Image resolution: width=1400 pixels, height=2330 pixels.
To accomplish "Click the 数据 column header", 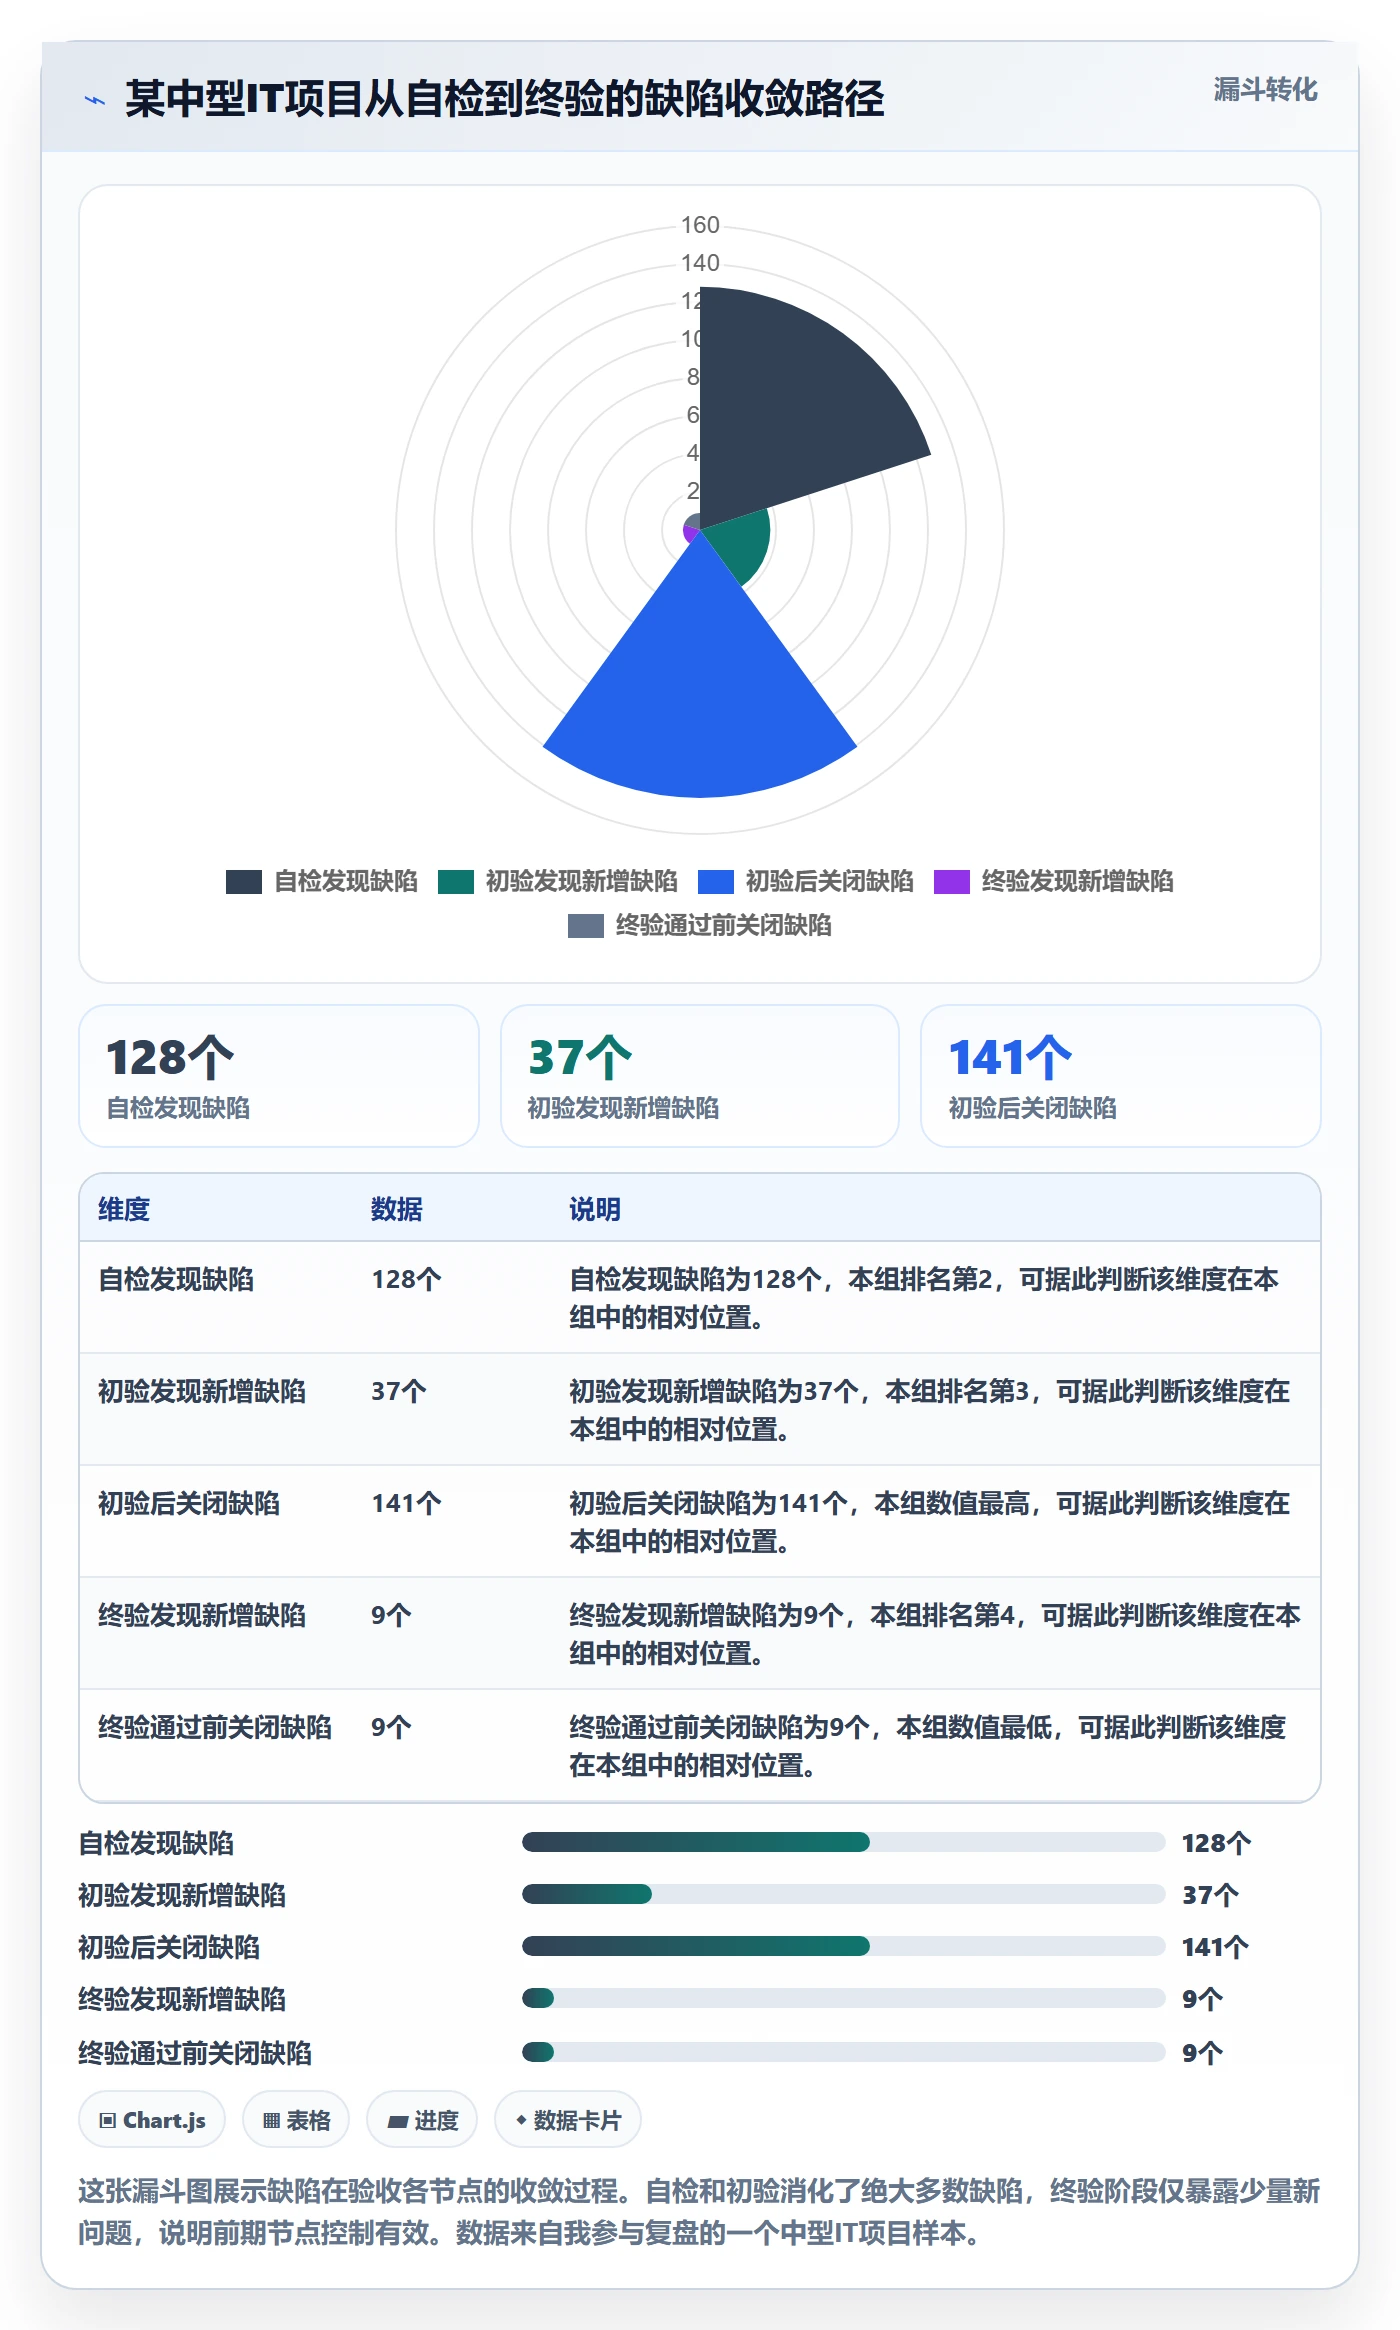I will click(x=397, y=1209).
